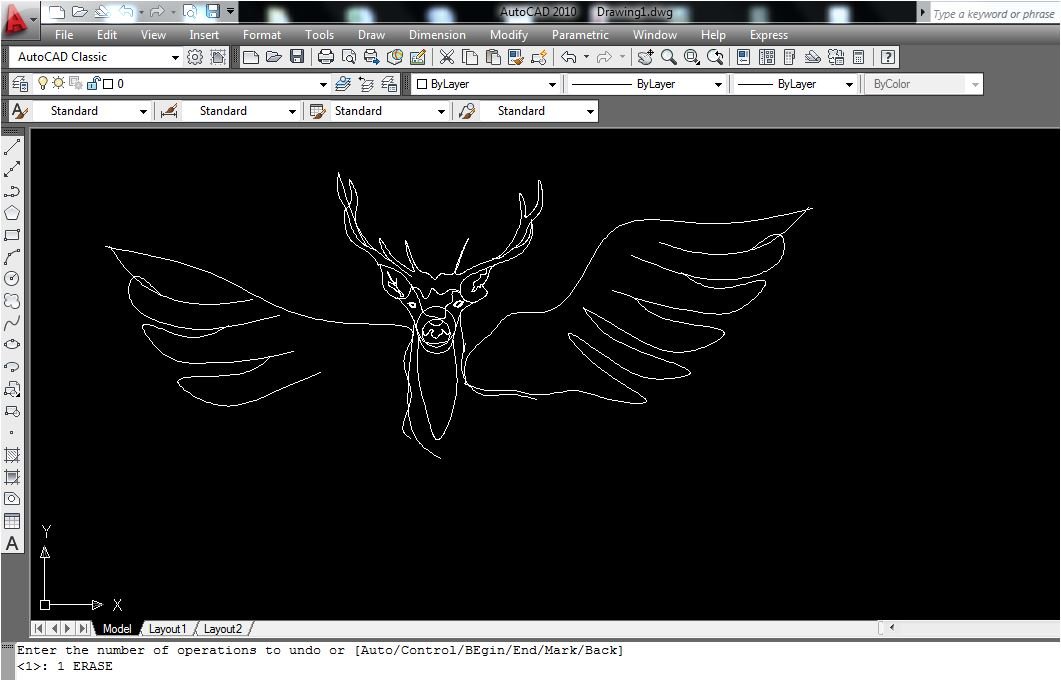
Task: Toggle layer 0 viewport freeze icon
Action: coord(76,83)
